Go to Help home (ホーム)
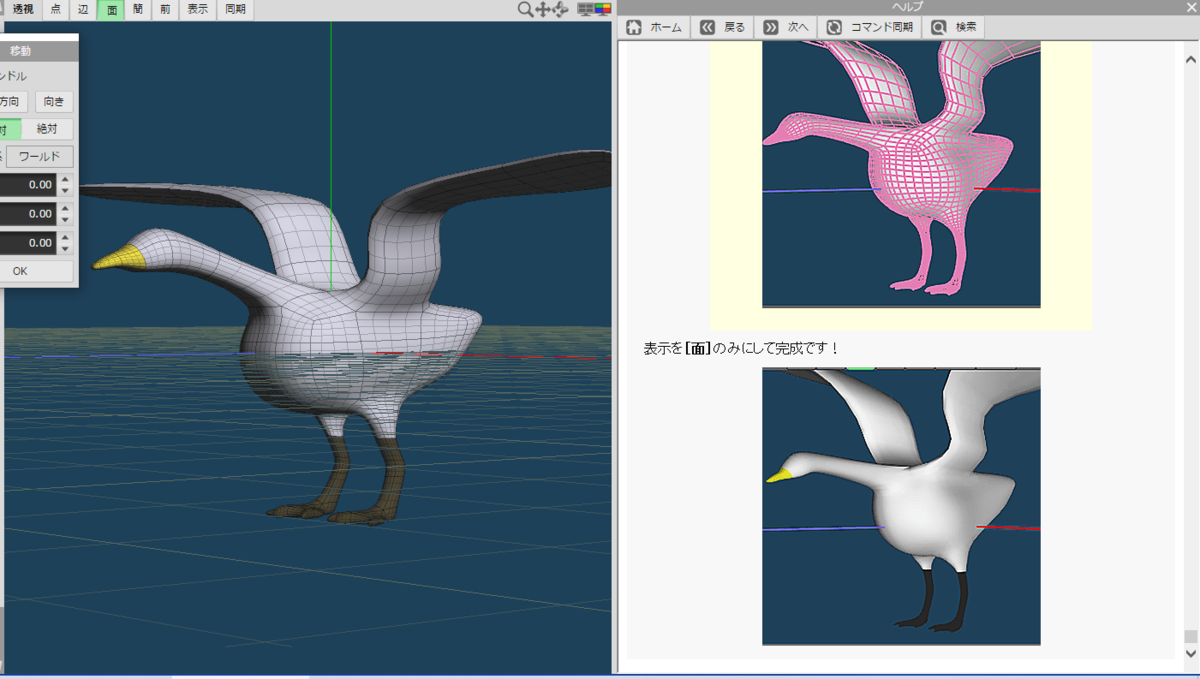 click(655, 28)
